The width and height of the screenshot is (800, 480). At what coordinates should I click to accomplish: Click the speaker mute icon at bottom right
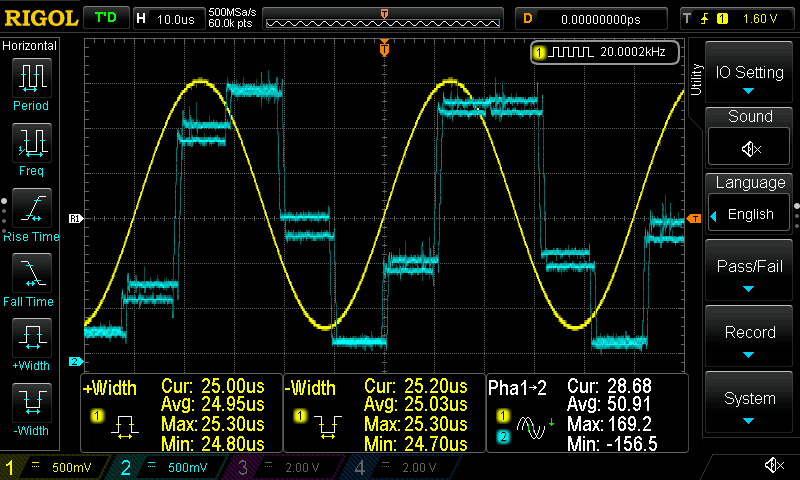[773, 465]
